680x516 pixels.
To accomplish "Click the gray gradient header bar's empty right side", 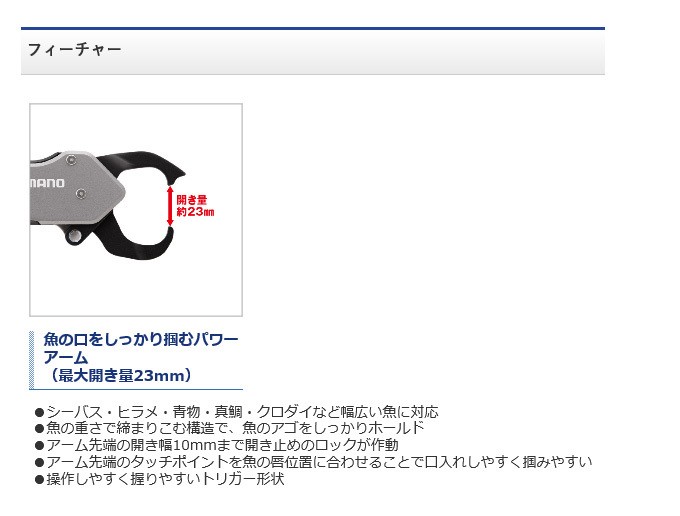I will [450, 50].
